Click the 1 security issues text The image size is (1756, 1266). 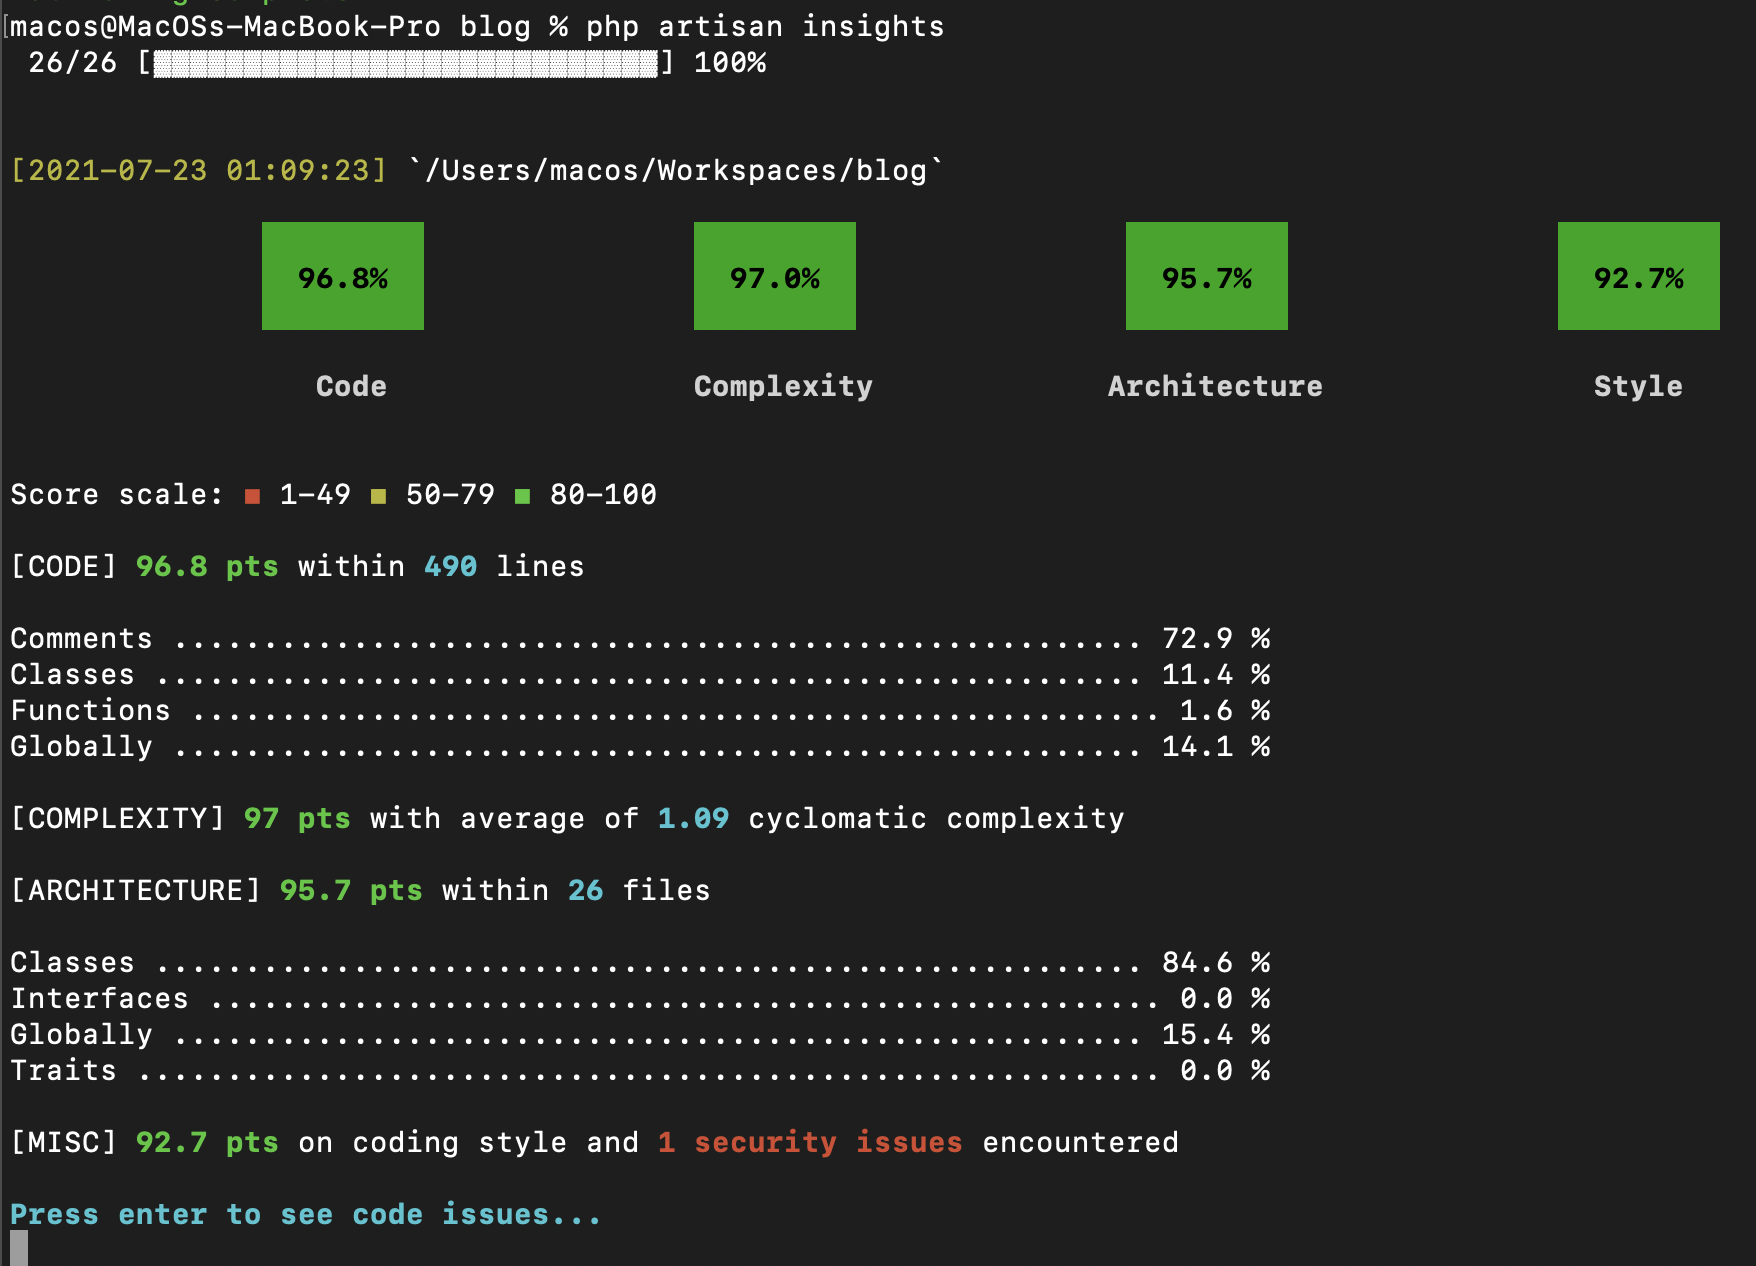[808, 1142]
